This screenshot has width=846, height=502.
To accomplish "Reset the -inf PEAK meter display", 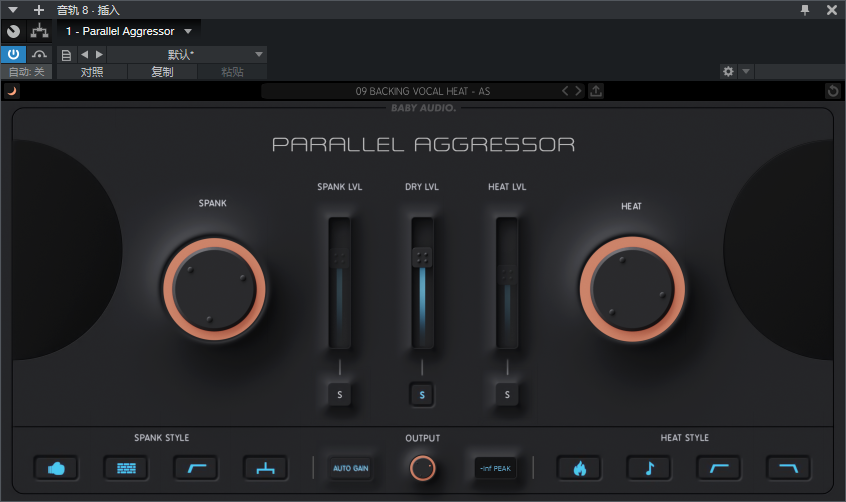I will (495, 468).
